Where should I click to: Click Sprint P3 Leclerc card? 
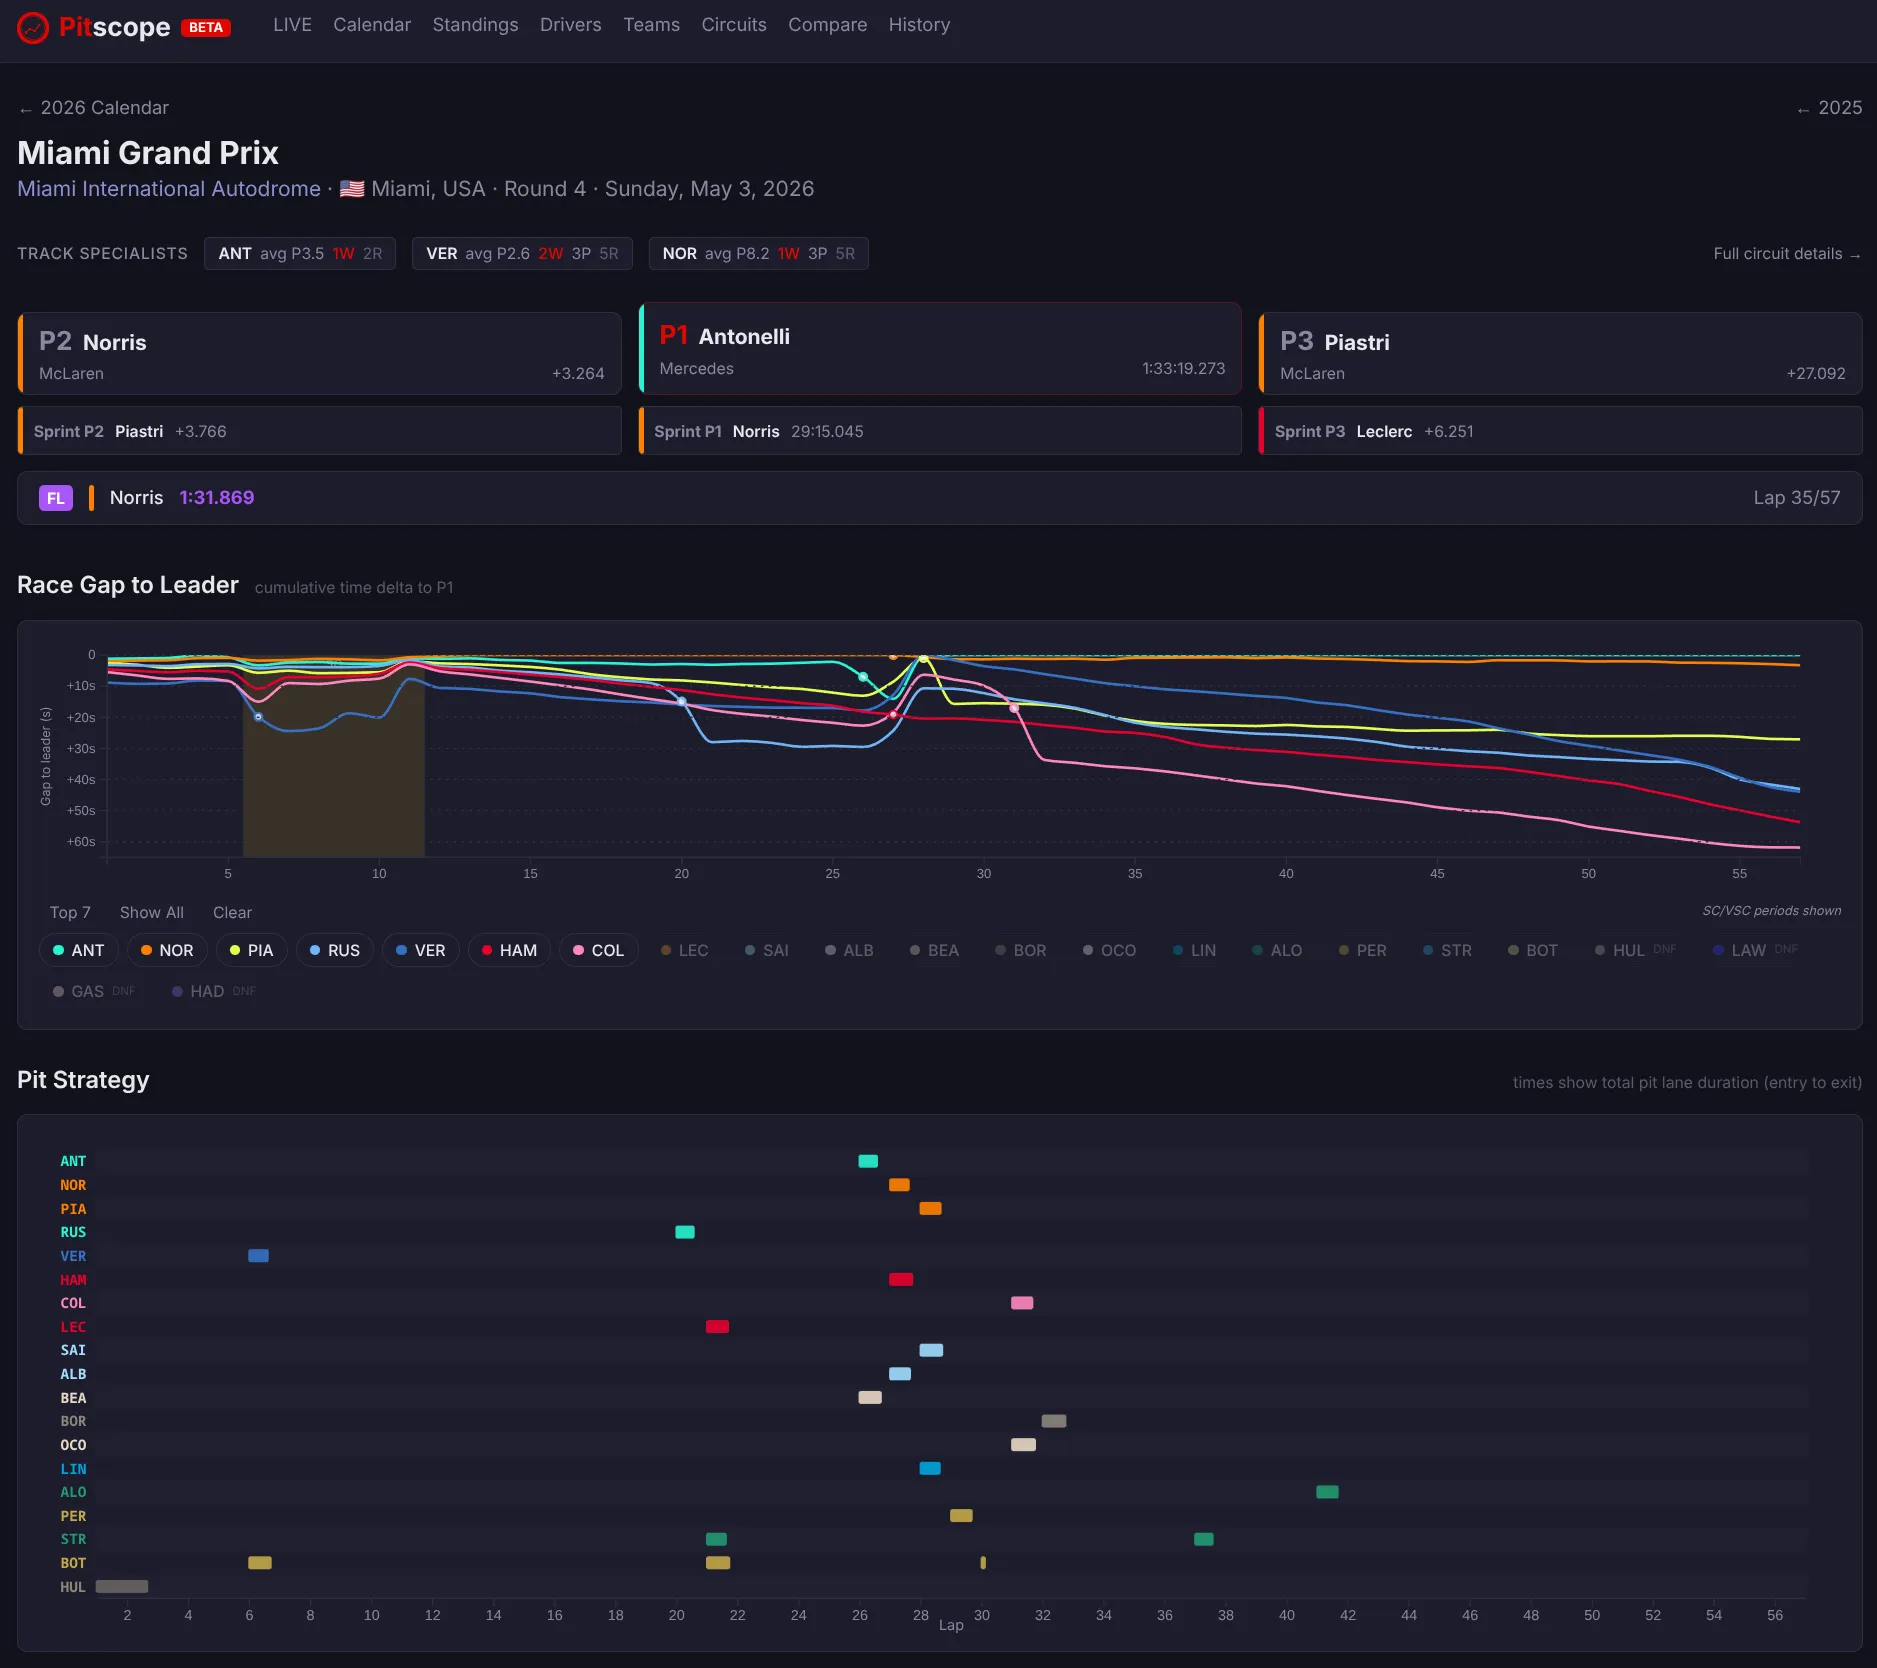tap(1560, 431)
